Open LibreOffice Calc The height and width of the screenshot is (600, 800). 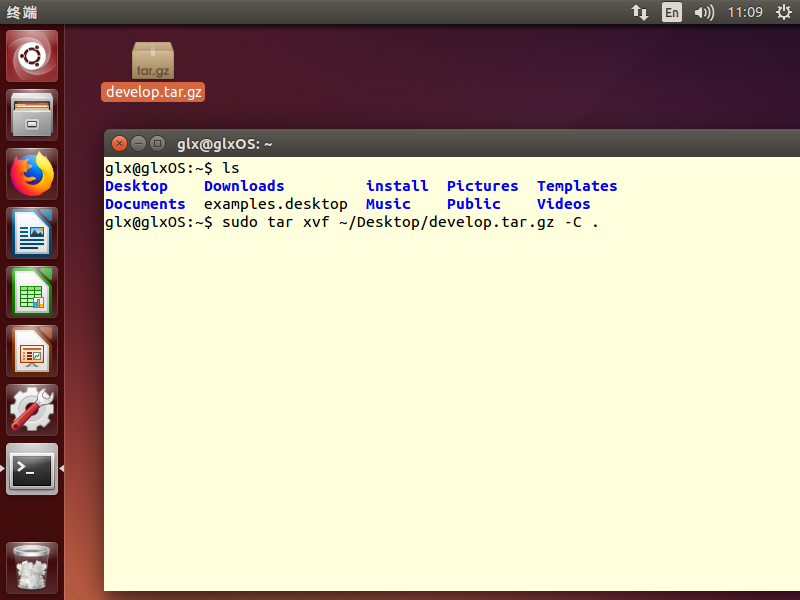click(32, 291)
